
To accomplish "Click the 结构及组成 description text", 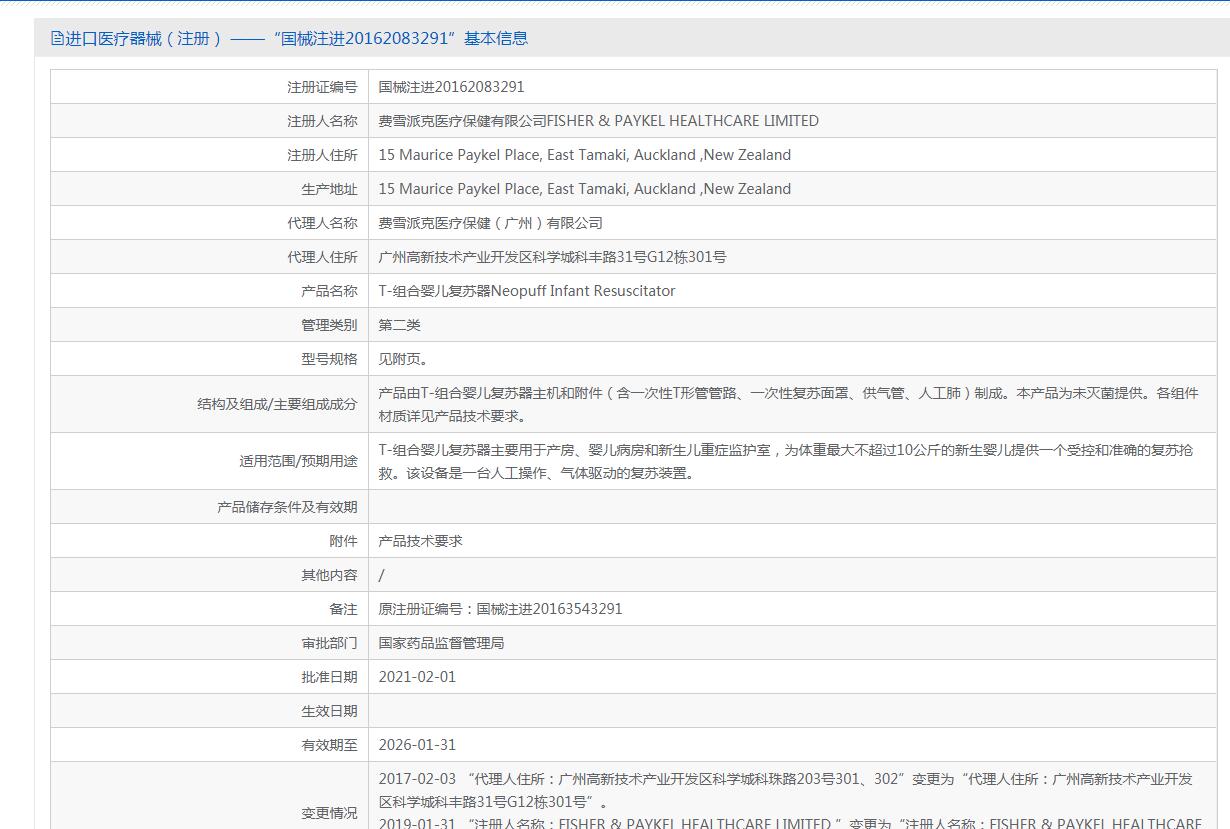I will [787, 404].
